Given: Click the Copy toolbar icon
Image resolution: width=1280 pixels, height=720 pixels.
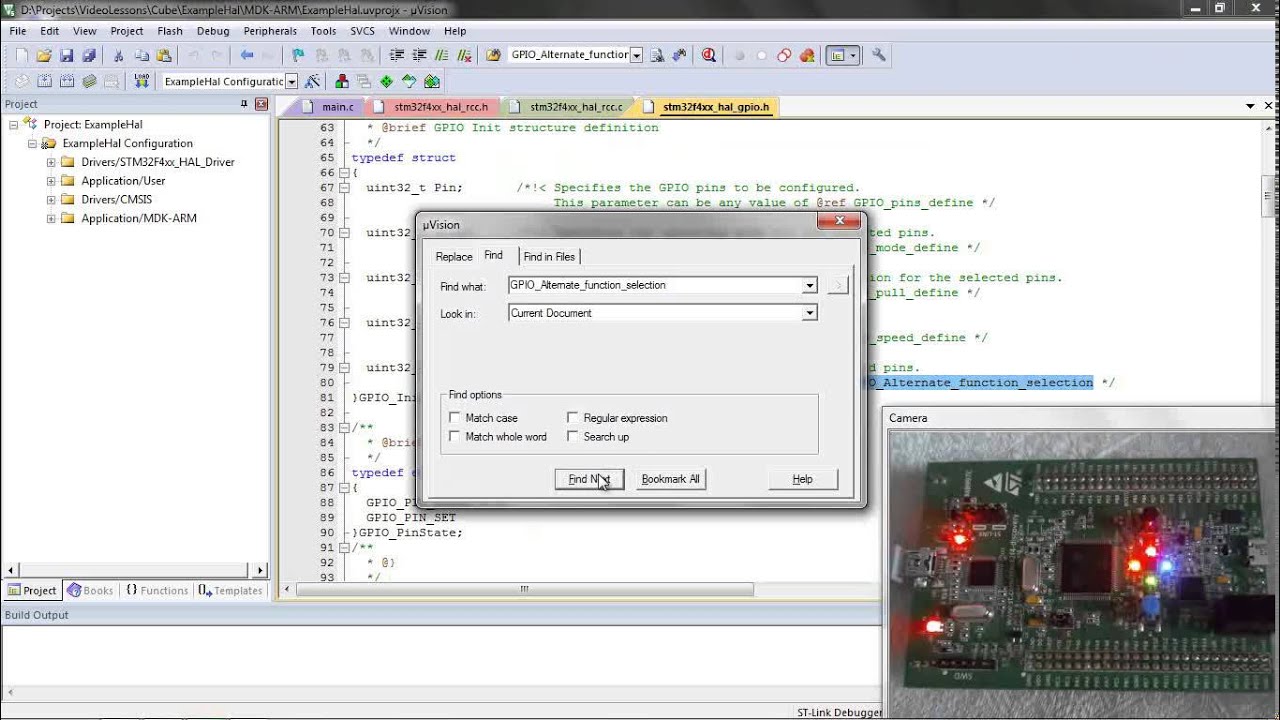Looking at the screenshot, I should [x=141, y=56].
